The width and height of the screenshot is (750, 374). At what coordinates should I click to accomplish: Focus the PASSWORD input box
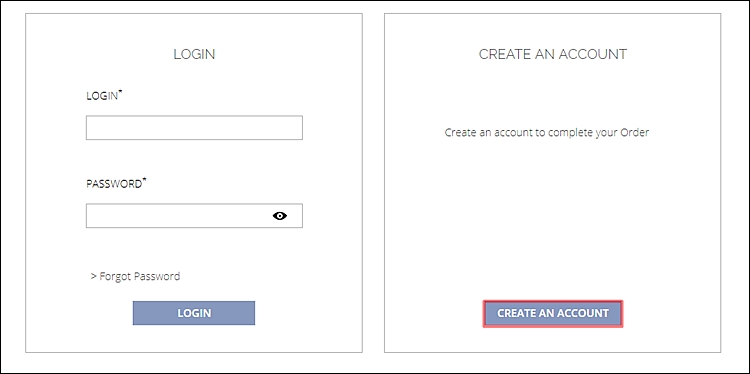click(194, 216)
